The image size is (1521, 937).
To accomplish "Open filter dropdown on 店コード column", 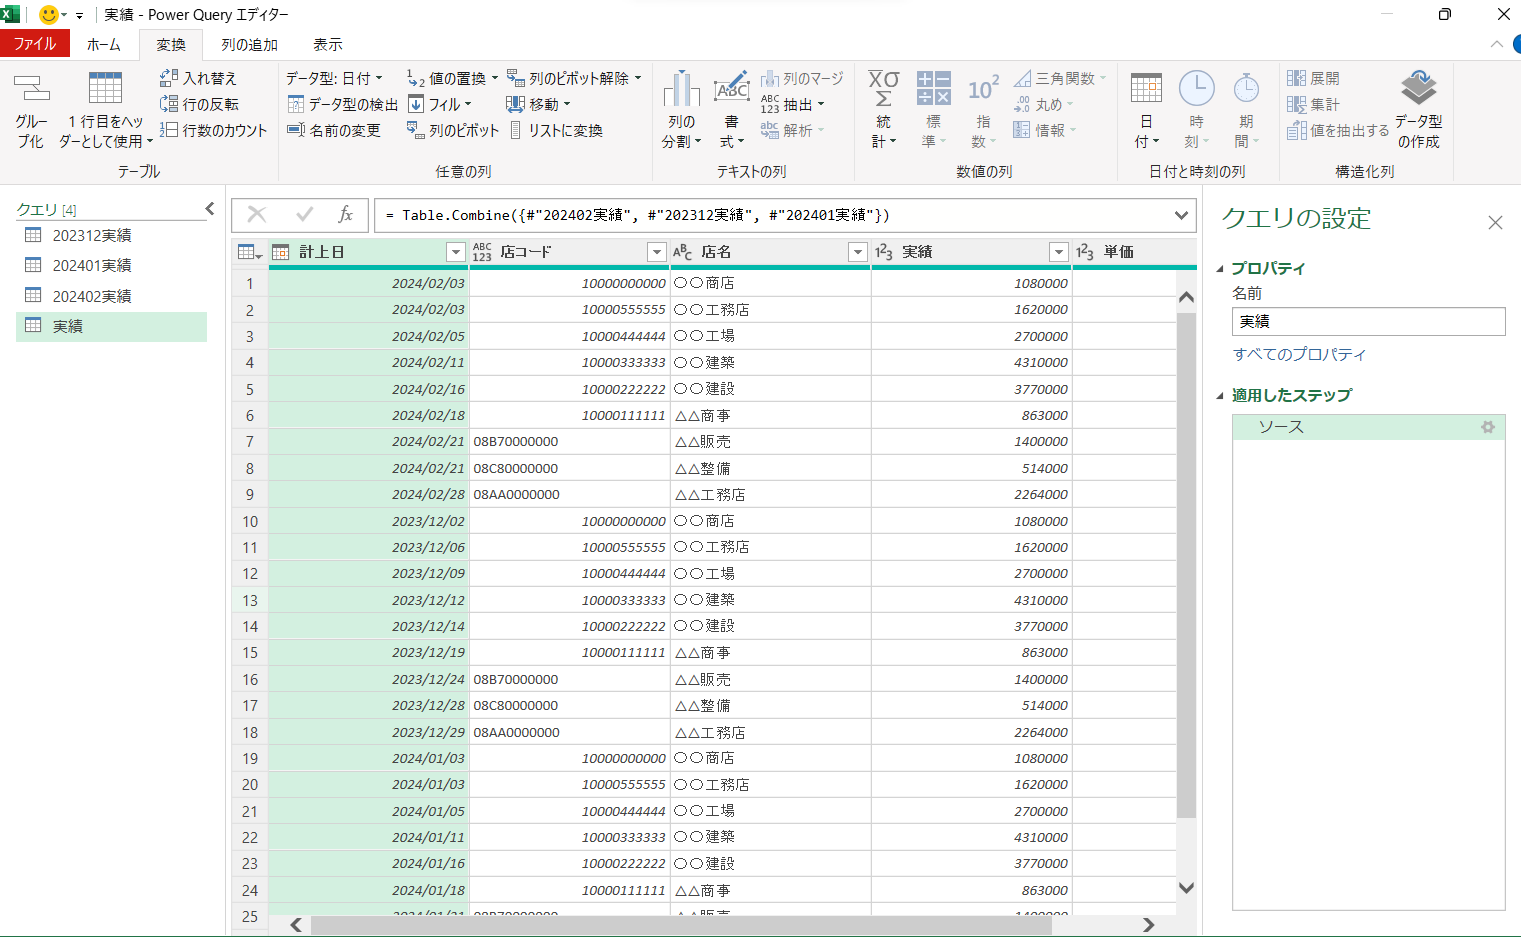I will click(x=657, y=252).
